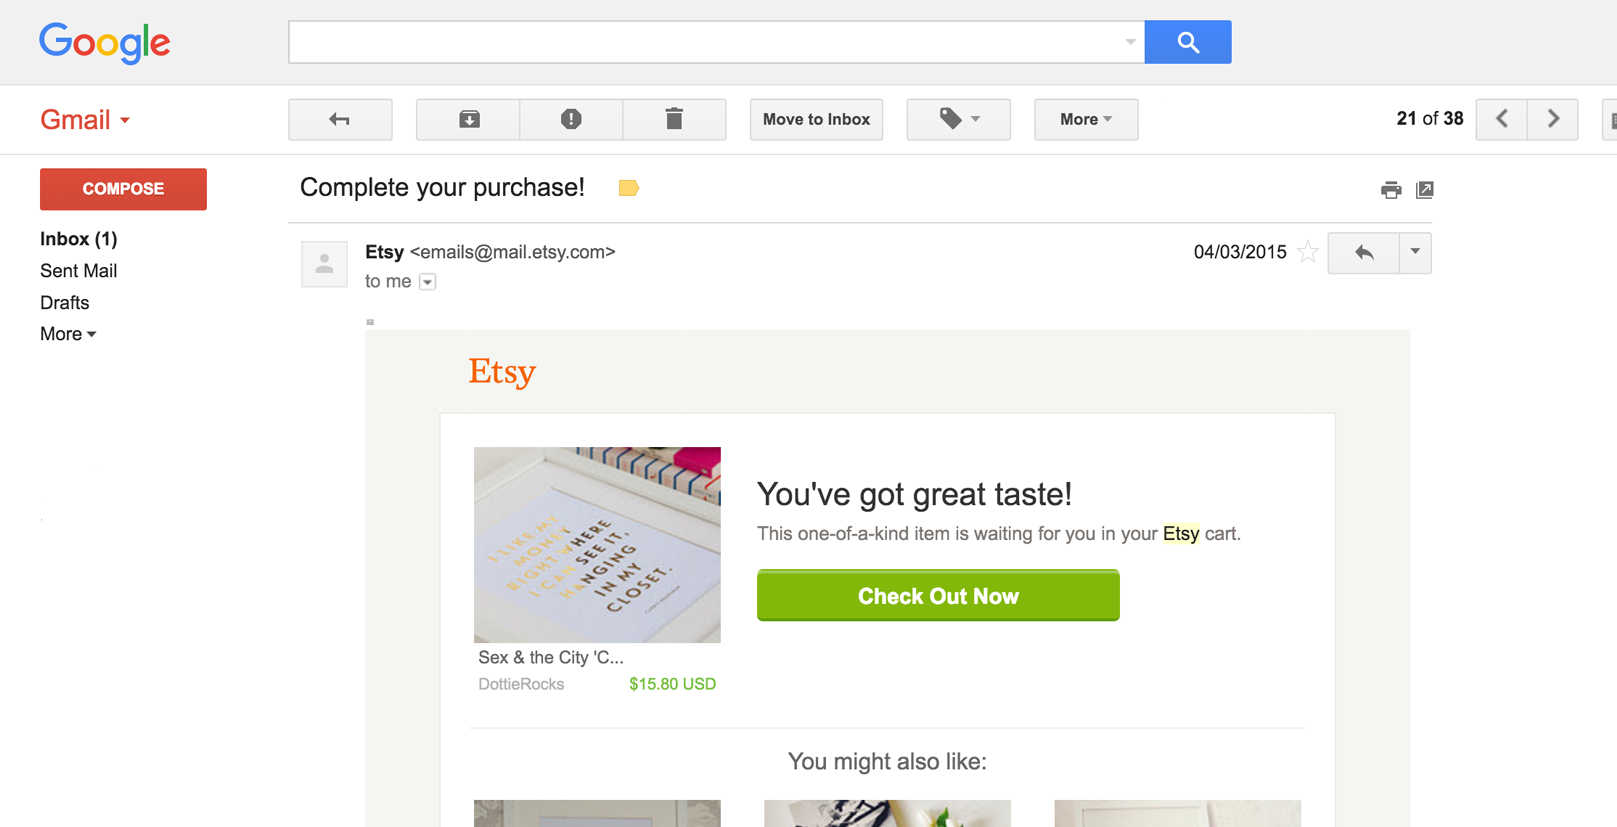This screenshot has height=827, width=1617.
Task: Toggle the yellow importance marker
Action: click(628, 188)
